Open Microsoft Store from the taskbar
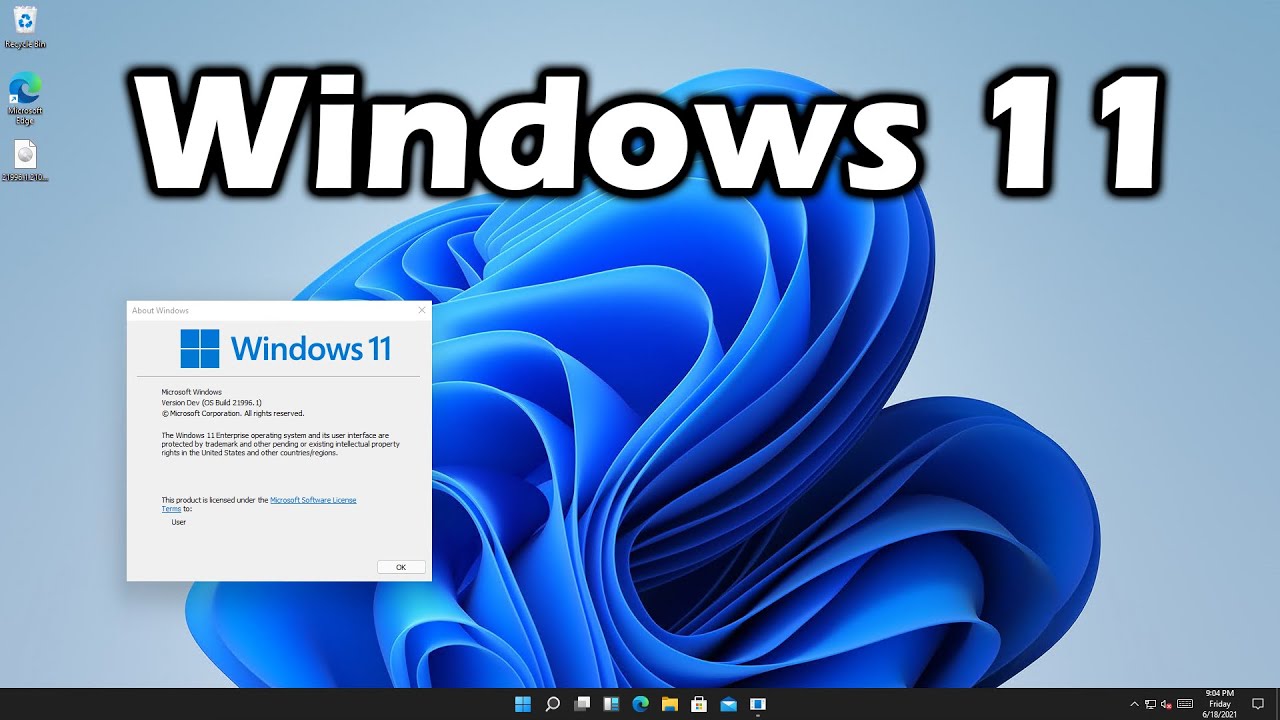 point(699,704)
